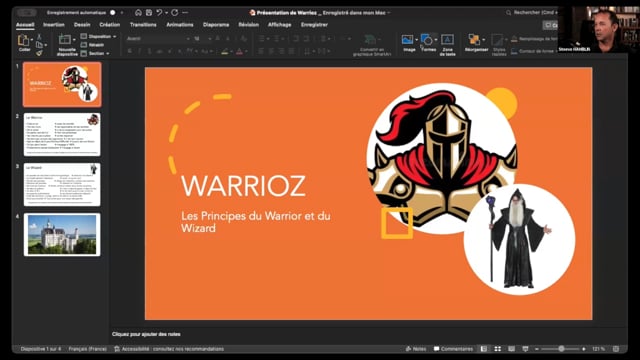Click the zoom in plus icon
Image resolution: width=640 pixels, height=360 pixels.
pos(584,349)
